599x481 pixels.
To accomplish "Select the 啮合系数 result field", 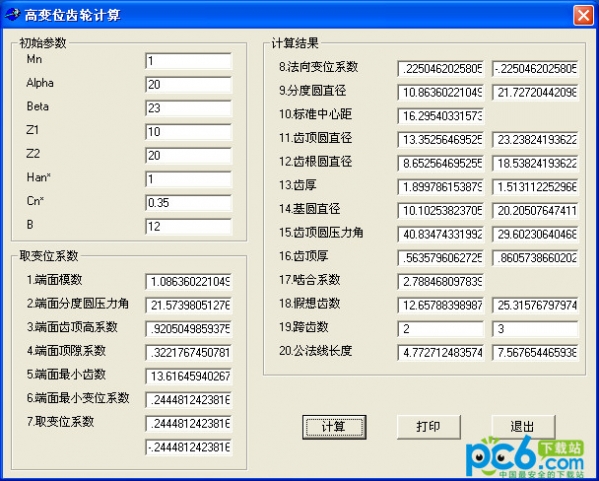I will coord(440,282).
